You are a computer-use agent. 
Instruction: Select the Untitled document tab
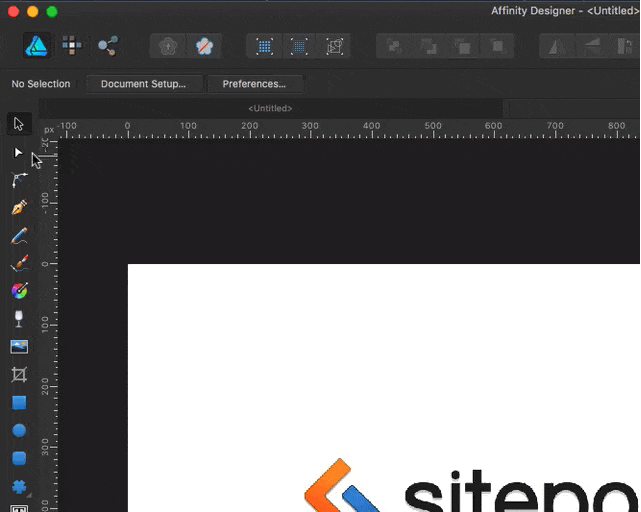pyautogui.click(x=270, y=108)
